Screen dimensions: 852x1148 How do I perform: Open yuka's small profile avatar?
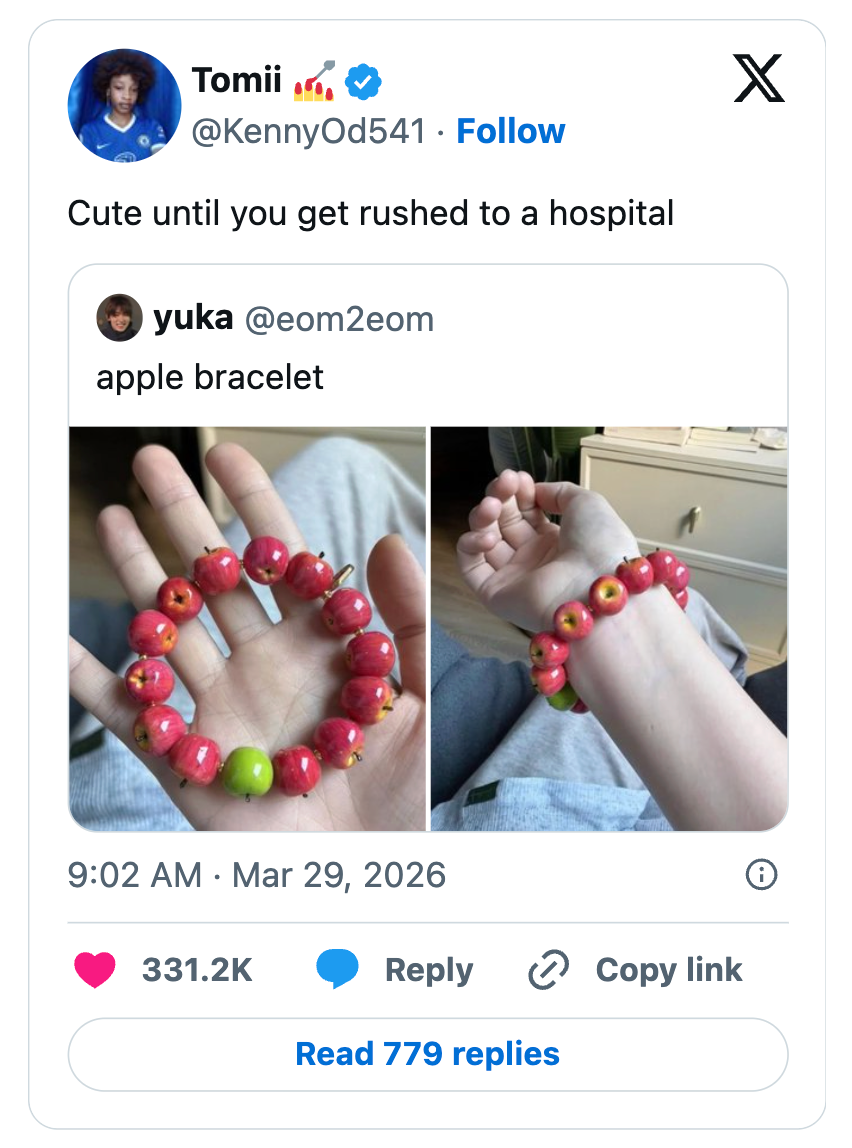(119, 318)
